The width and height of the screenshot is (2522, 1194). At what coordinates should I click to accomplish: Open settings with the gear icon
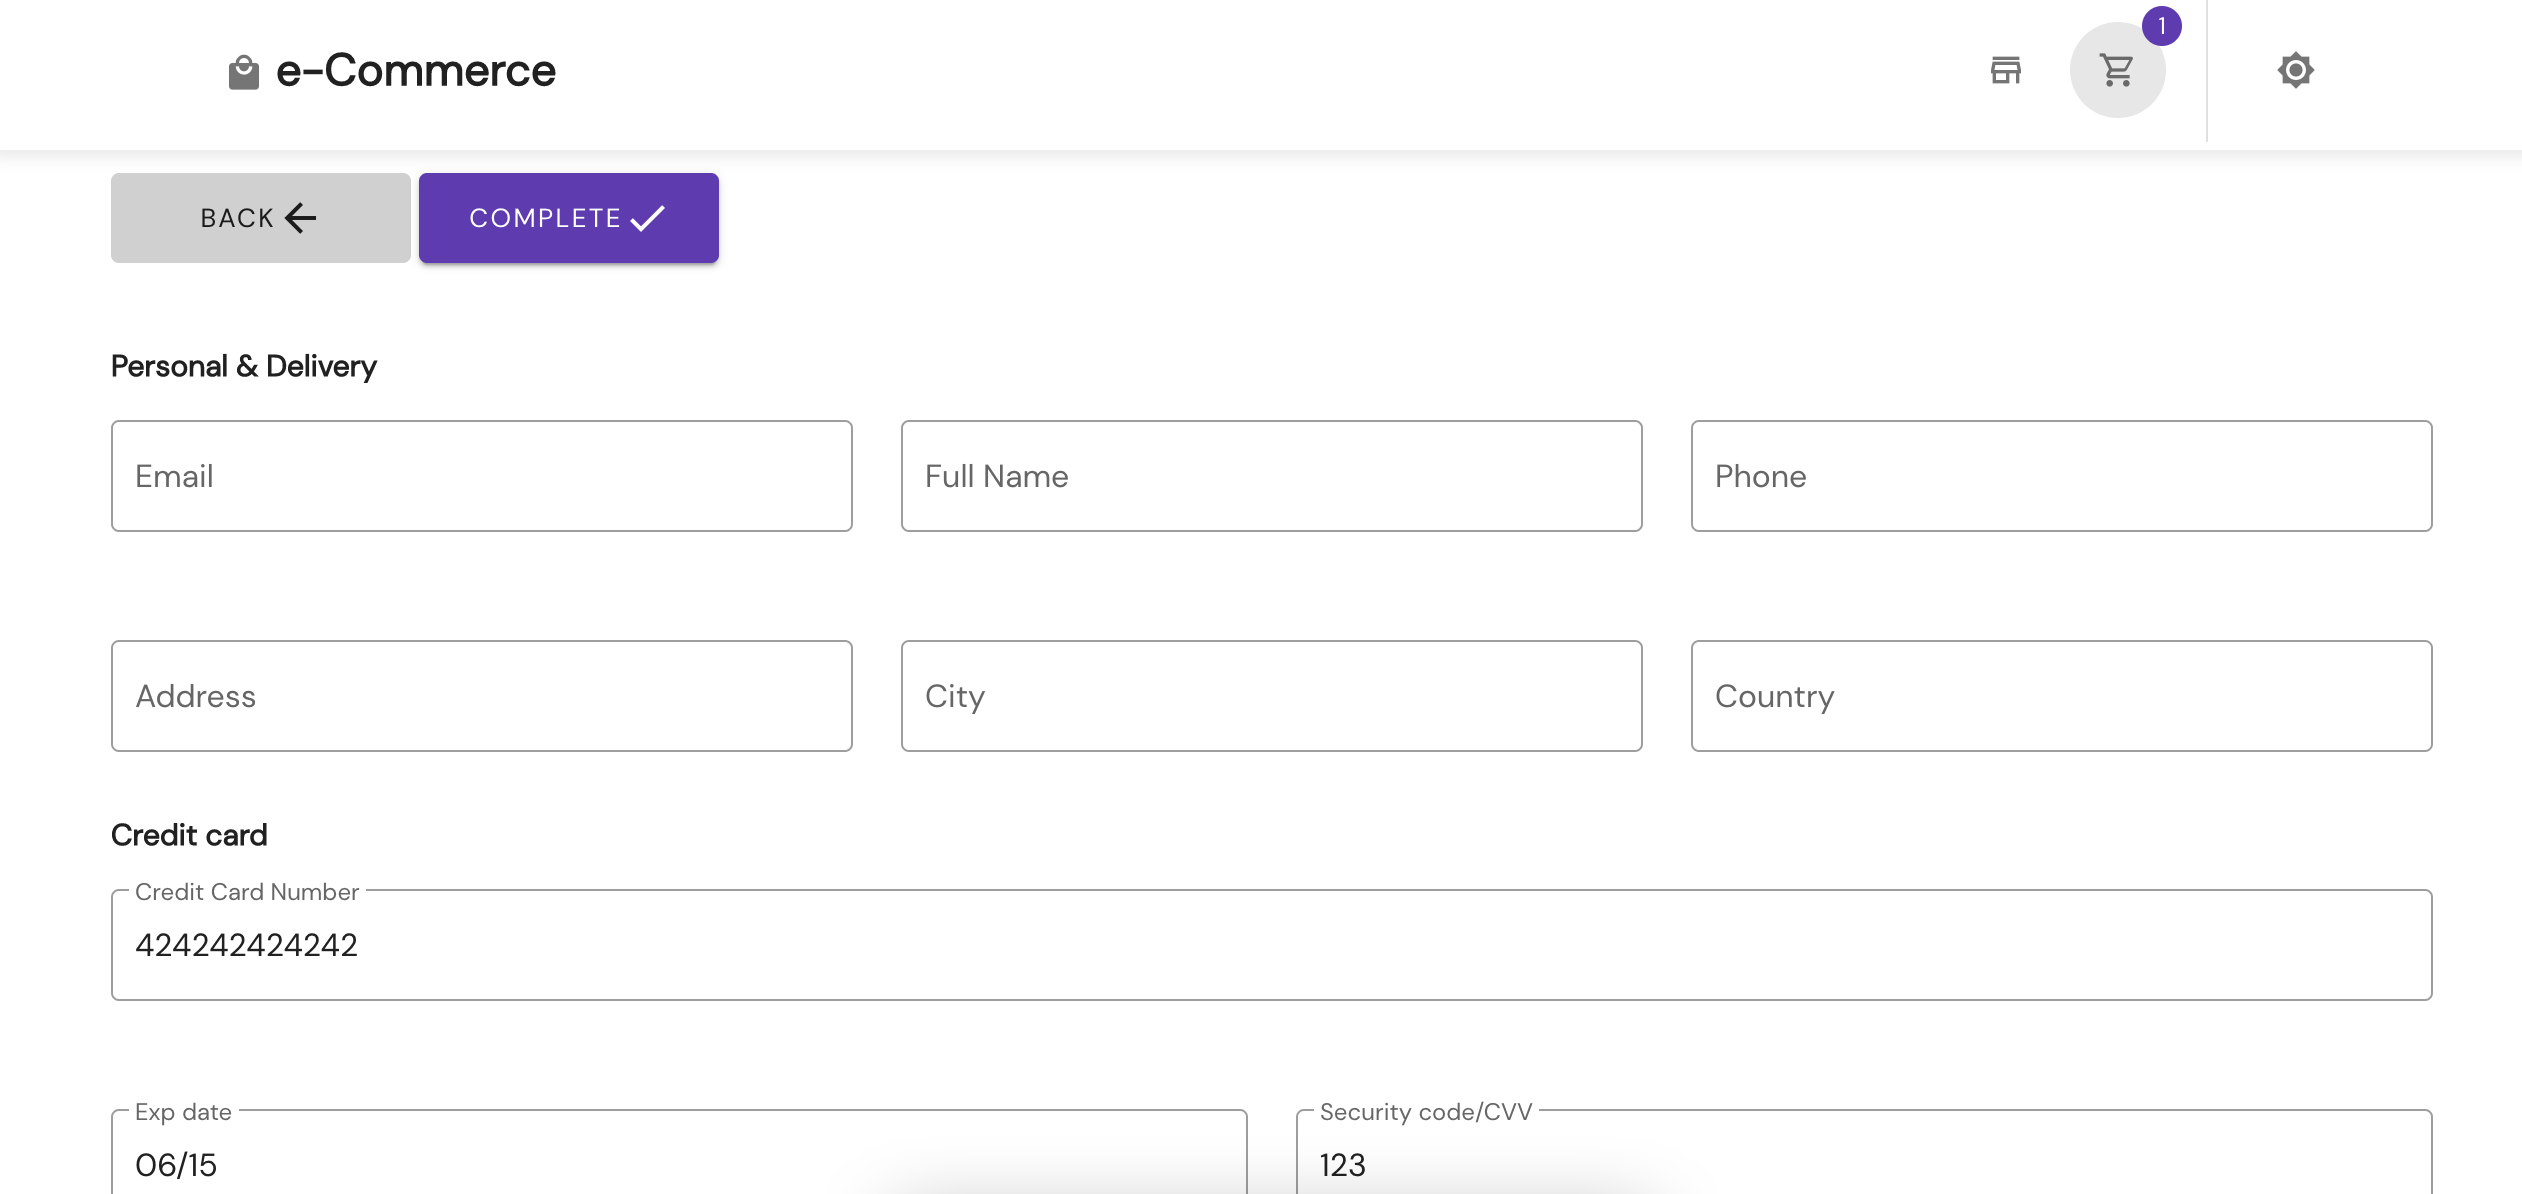click(x=2295, y=70)
